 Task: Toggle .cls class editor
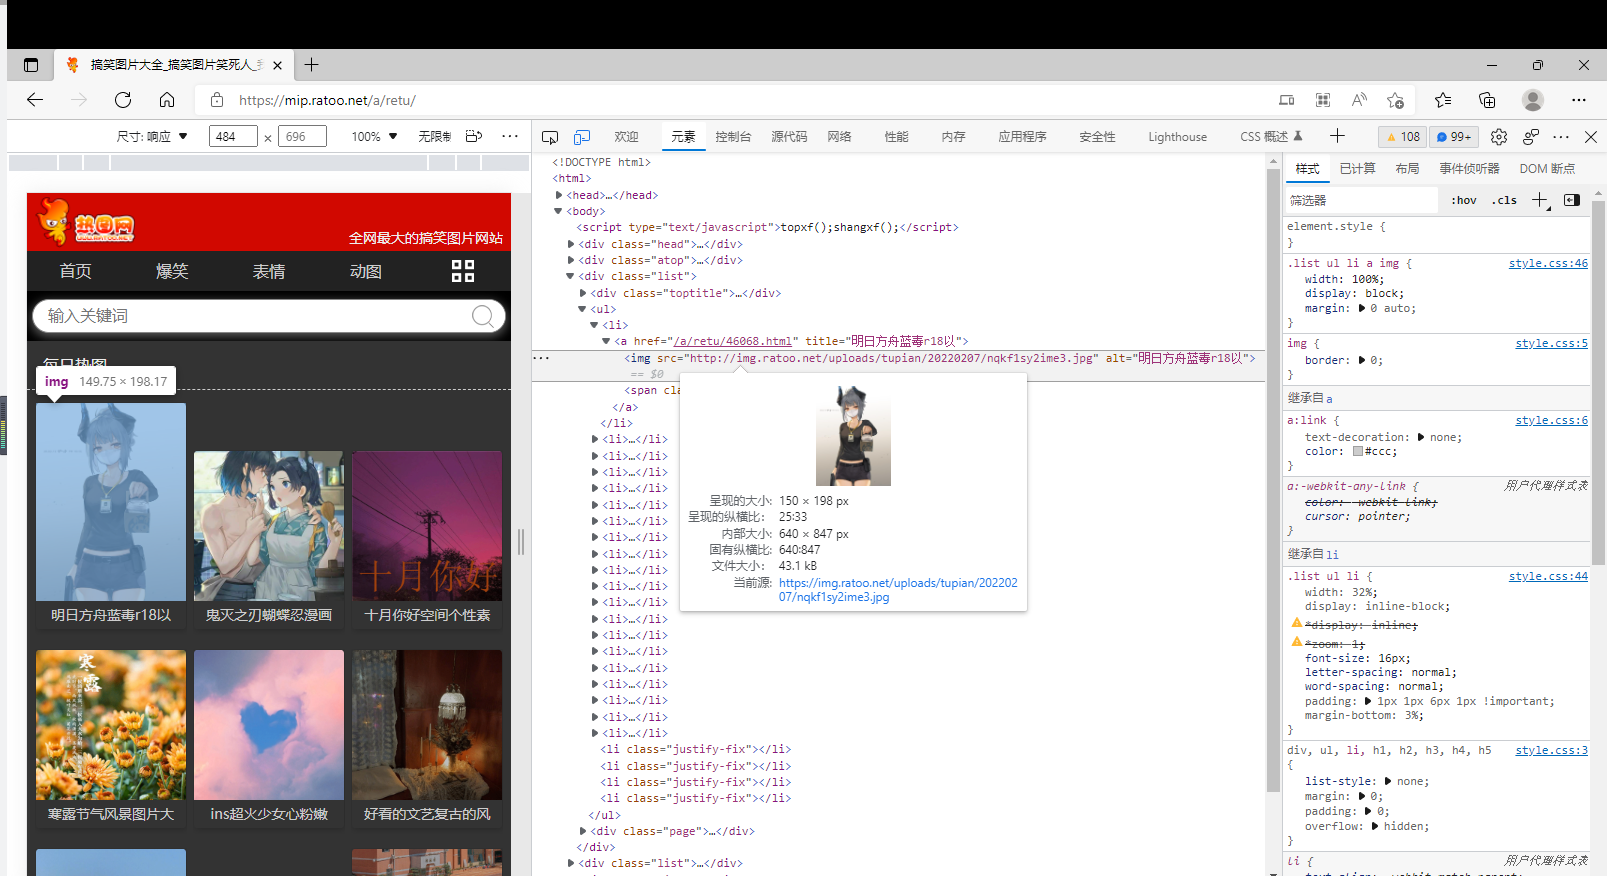(x=1504, y=200)
